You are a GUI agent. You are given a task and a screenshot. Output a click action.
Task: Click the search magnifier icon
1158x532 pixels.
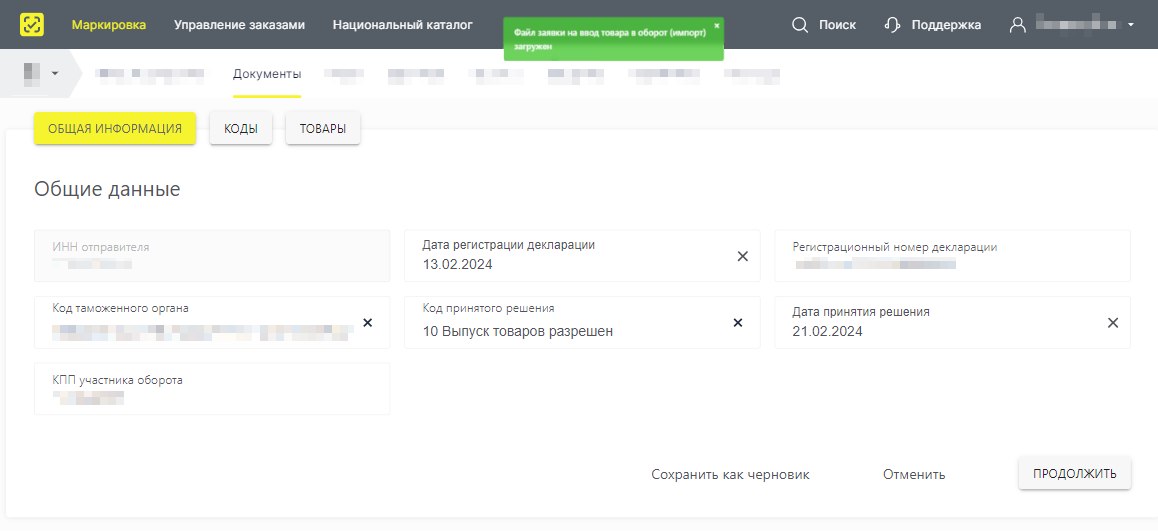800,25
